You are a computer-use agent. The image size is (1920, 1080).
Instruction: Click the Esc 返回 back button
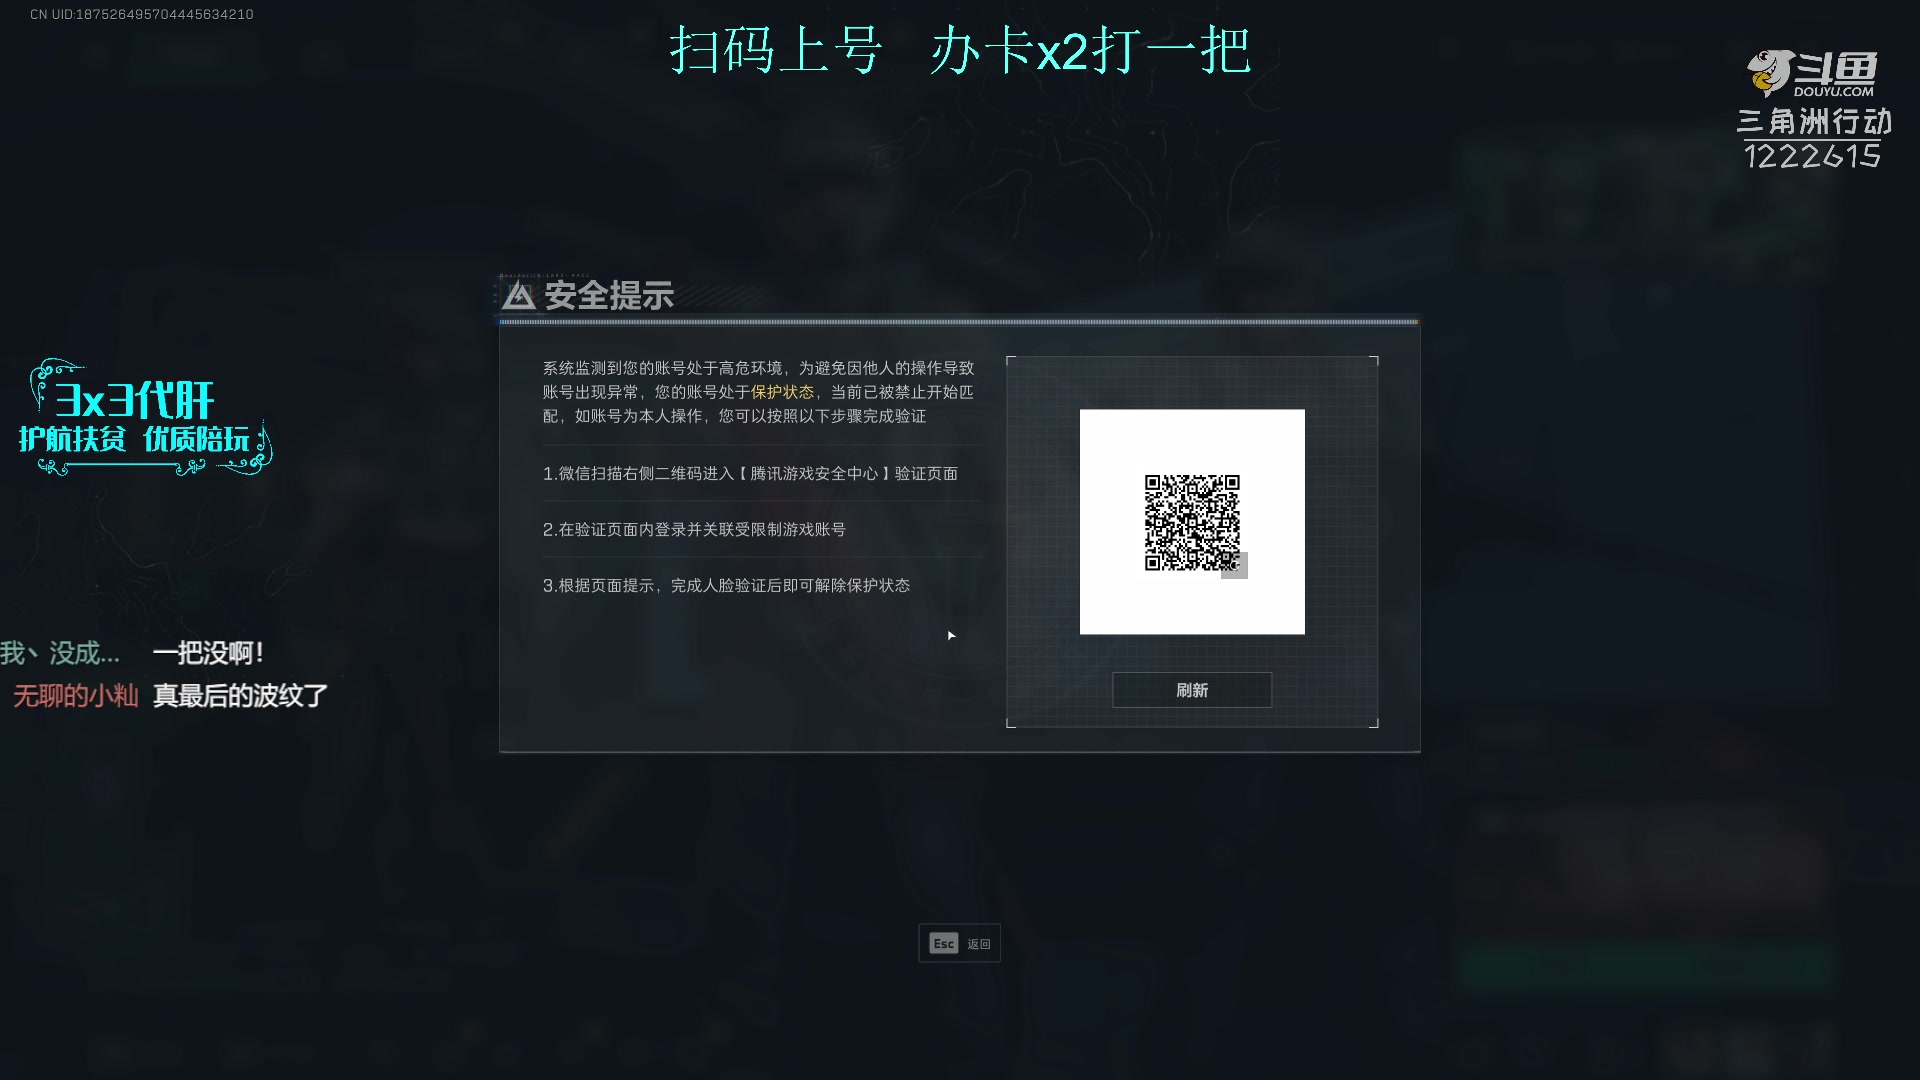click(x=960, y=943)
